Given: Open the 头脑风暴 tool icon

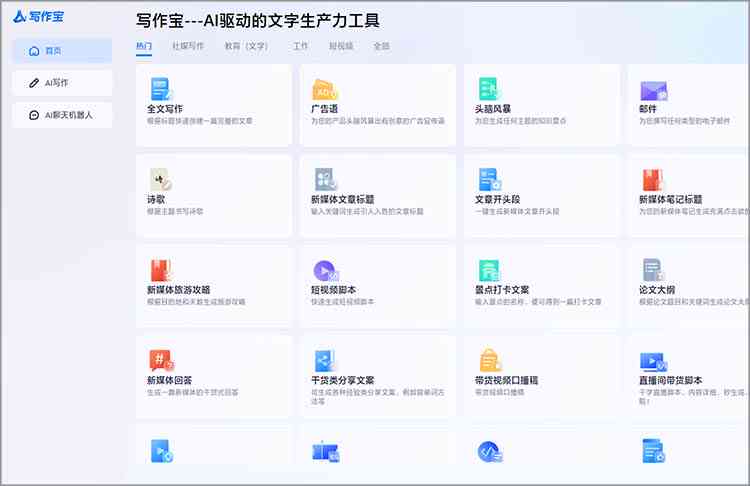Looking at the screenshot, I should [x=489, y=89].
